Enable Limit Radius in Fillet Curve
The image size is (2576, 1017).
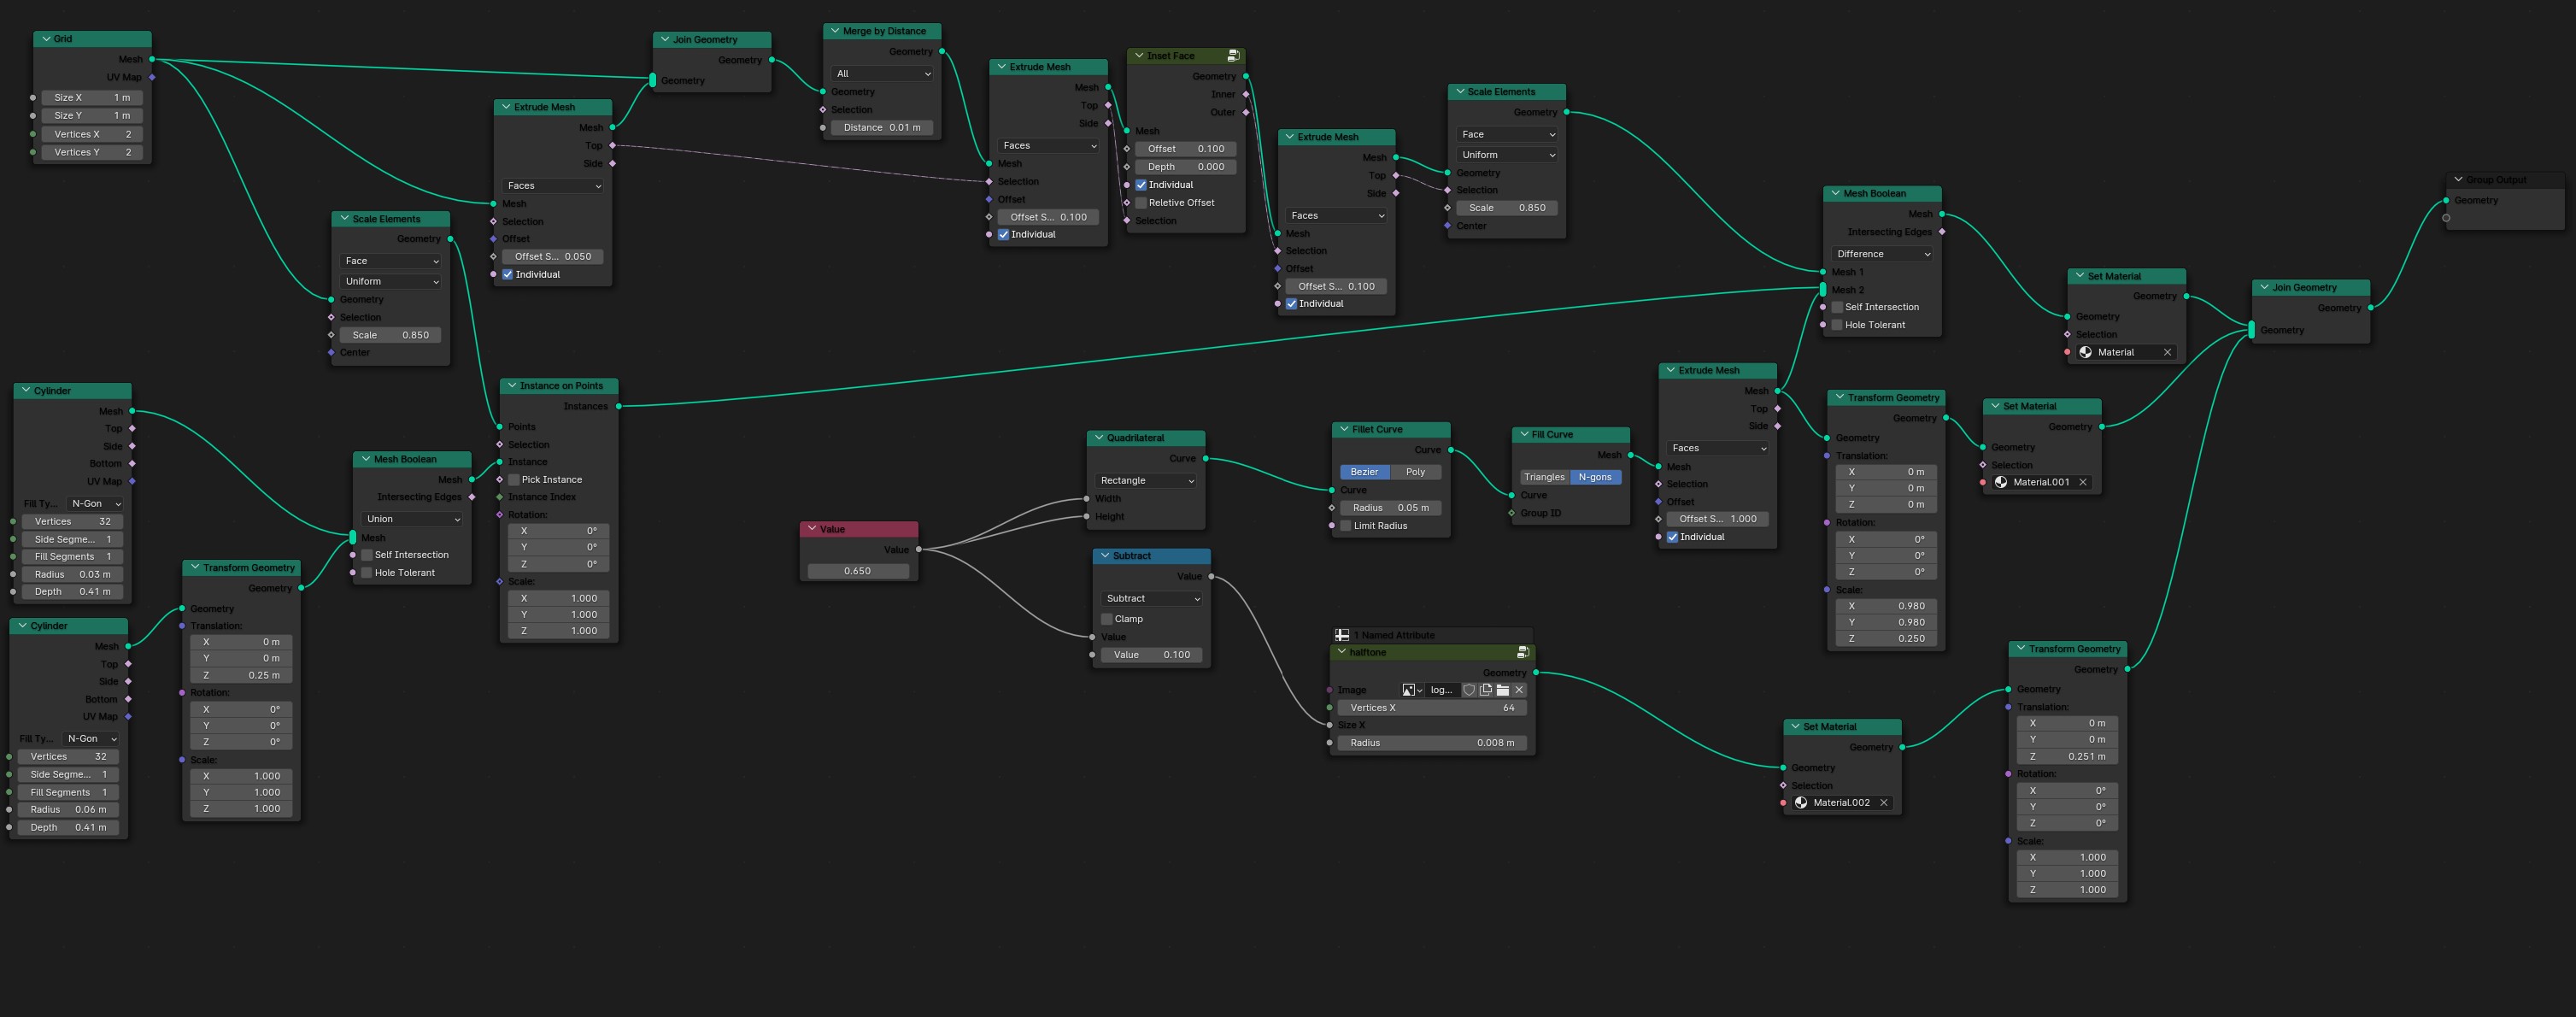[1346, 526]
